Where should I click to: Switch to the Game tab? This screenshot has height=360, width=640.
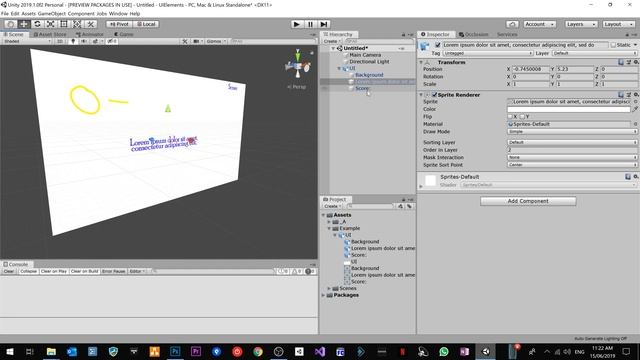coord(124,34)
